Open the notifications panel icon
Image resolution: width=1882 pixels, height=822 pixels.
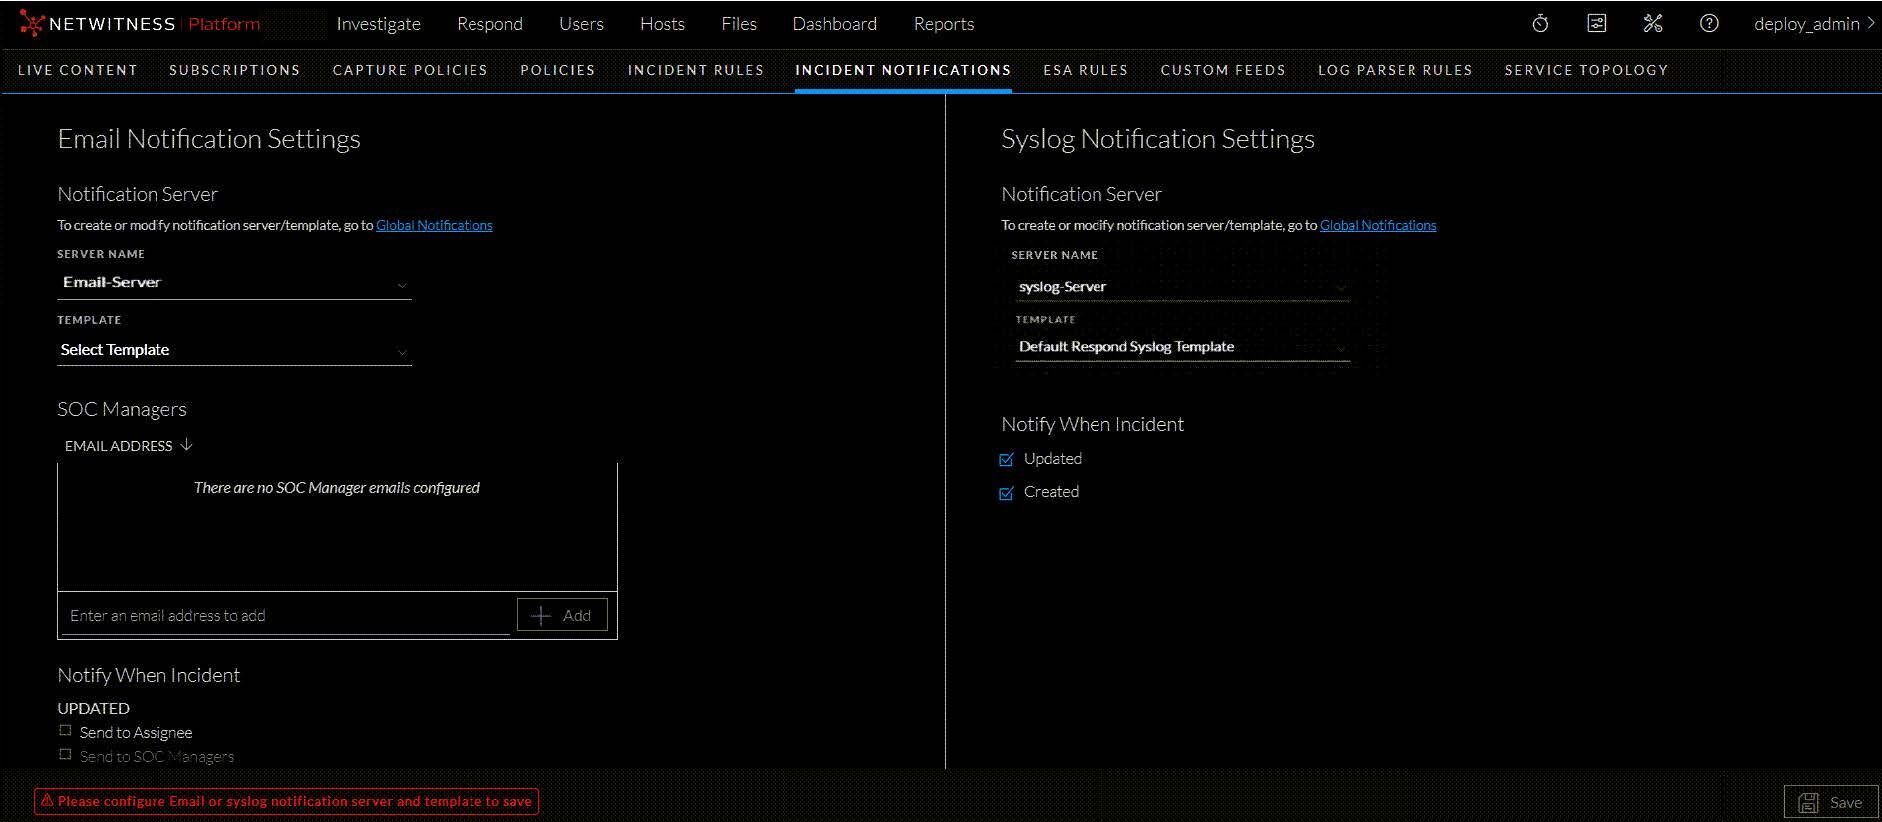[x=1596, y=24]
